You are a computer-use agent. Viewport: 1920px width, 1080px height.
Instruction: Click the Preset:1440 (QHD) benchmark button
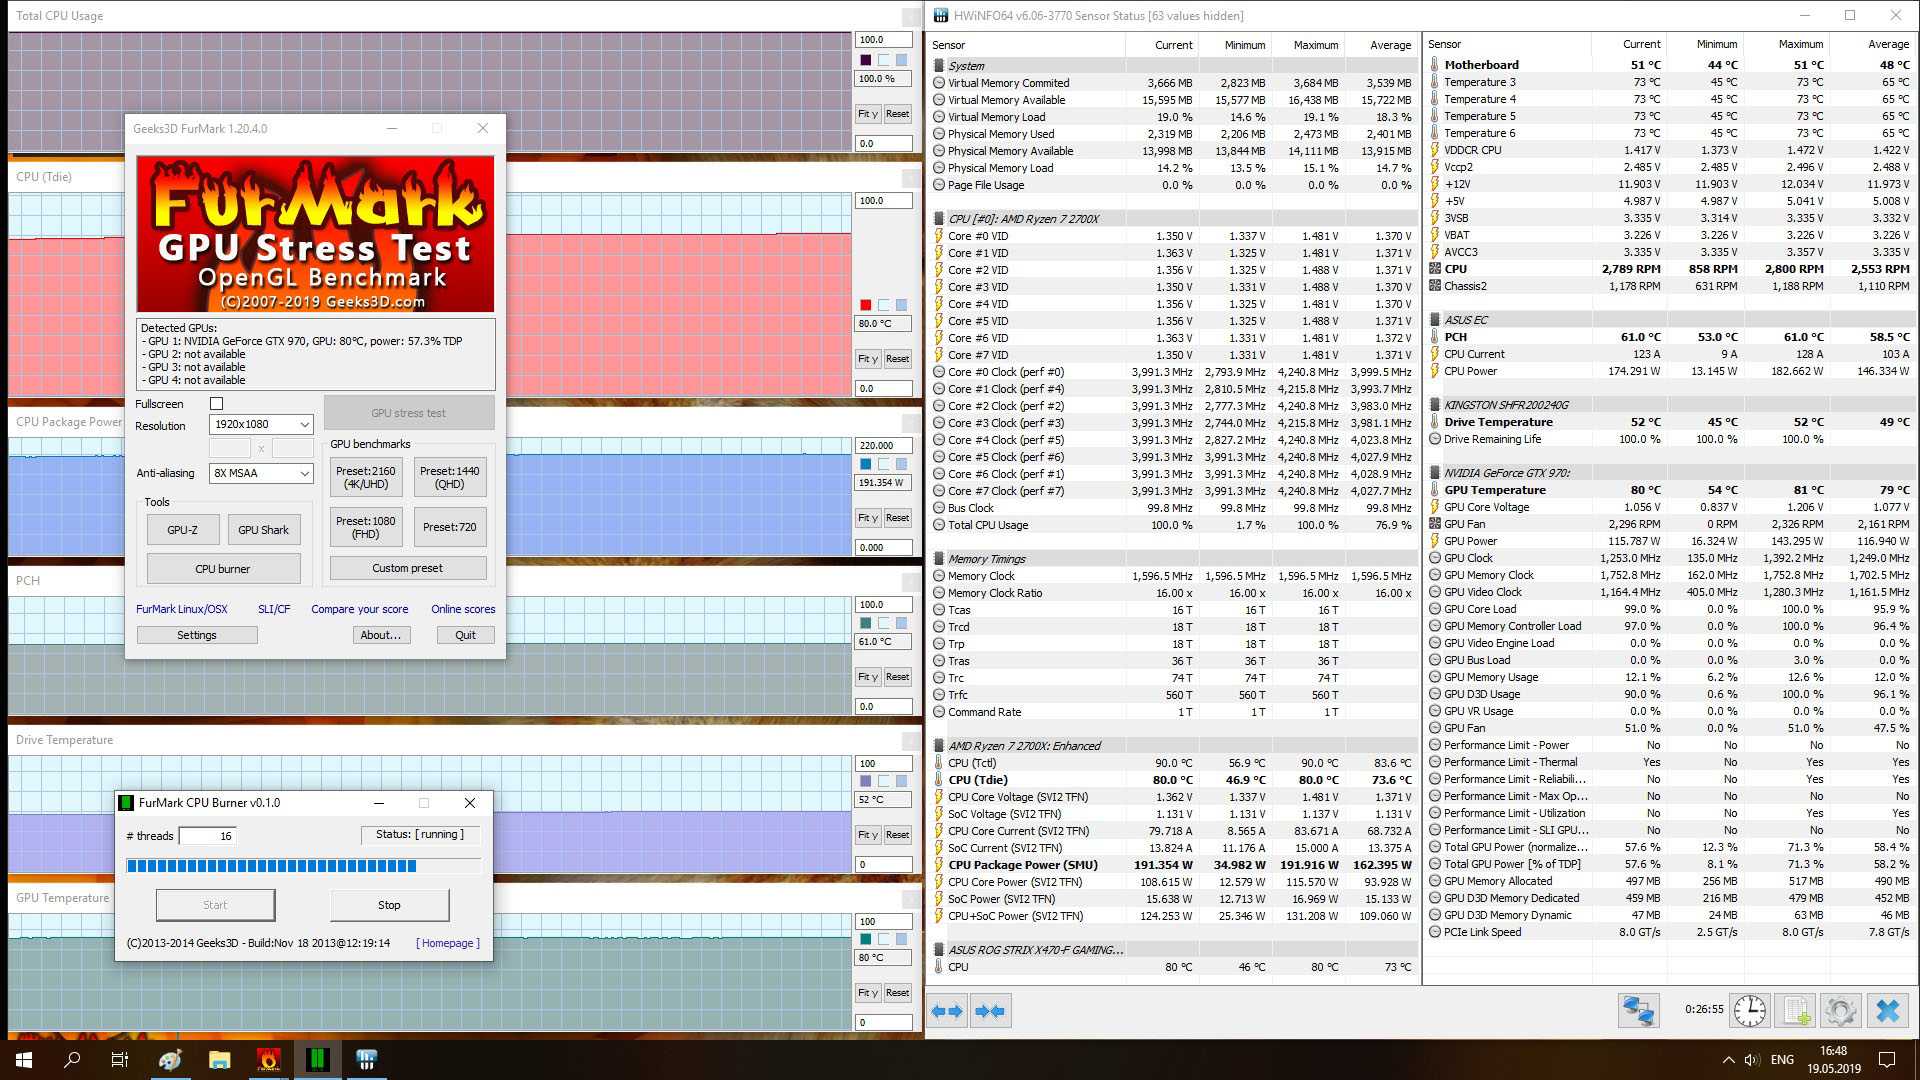click(x=449, y=477)
